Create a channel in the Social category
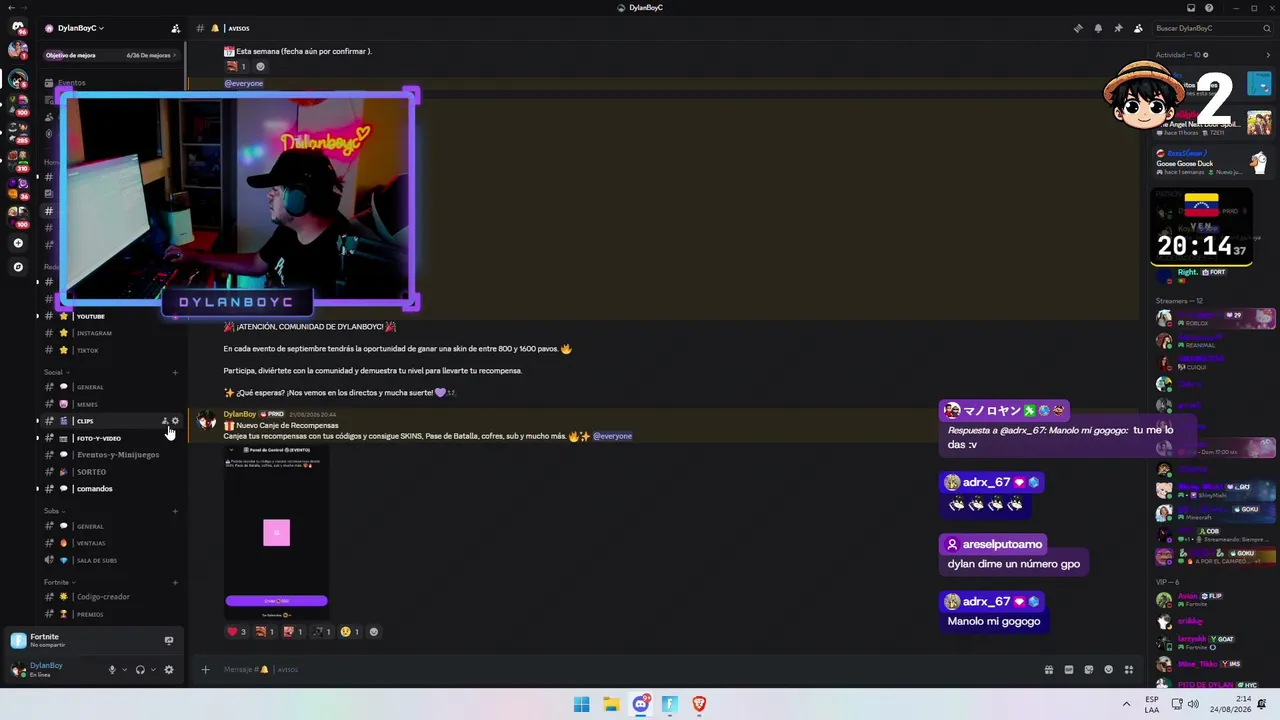Image resolution: width=1280 pixels, height=720 pixels. pyautogui.click(x=175, y=372)
